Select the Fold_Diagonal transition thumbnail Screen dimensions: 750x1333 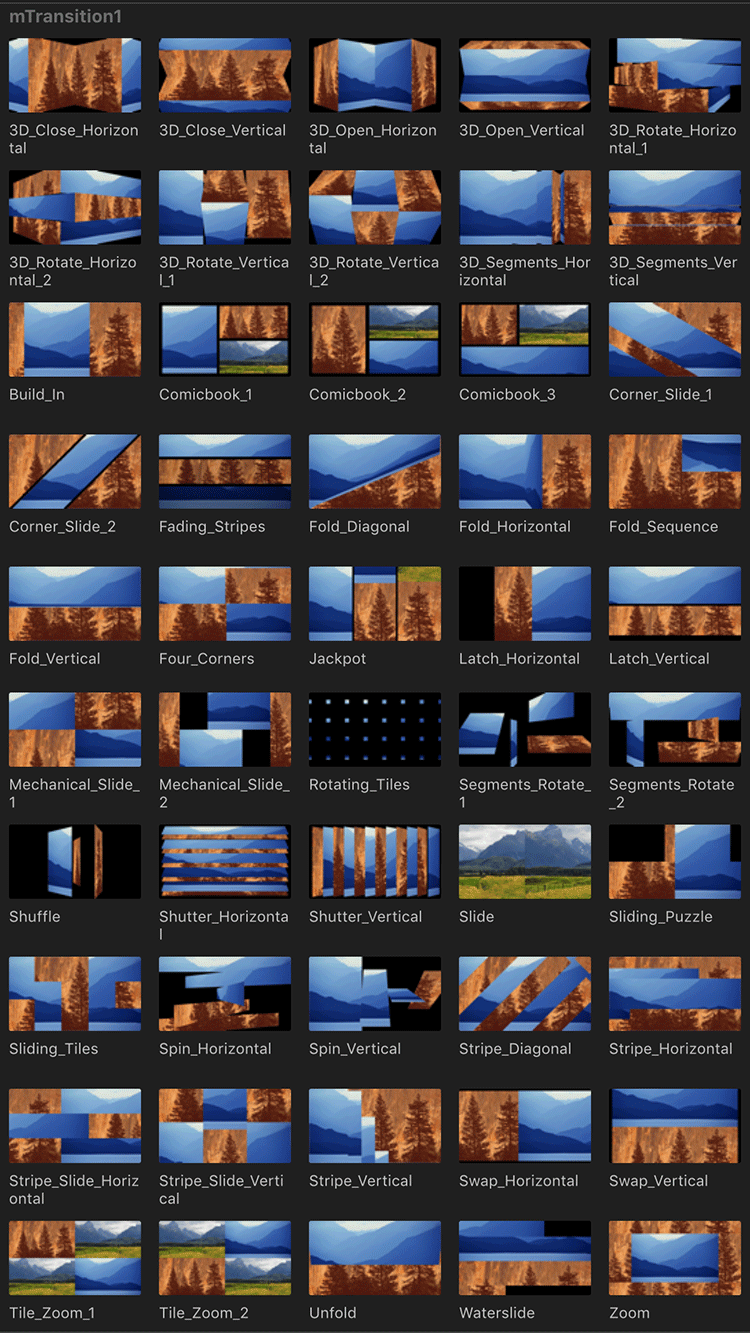(375, 471)
